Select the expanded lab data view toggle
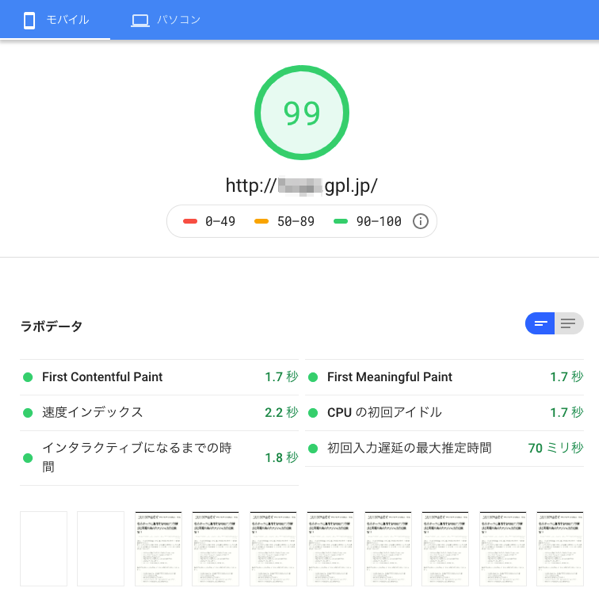The width and height of the screenshot is (599, 600). (569, 323)
